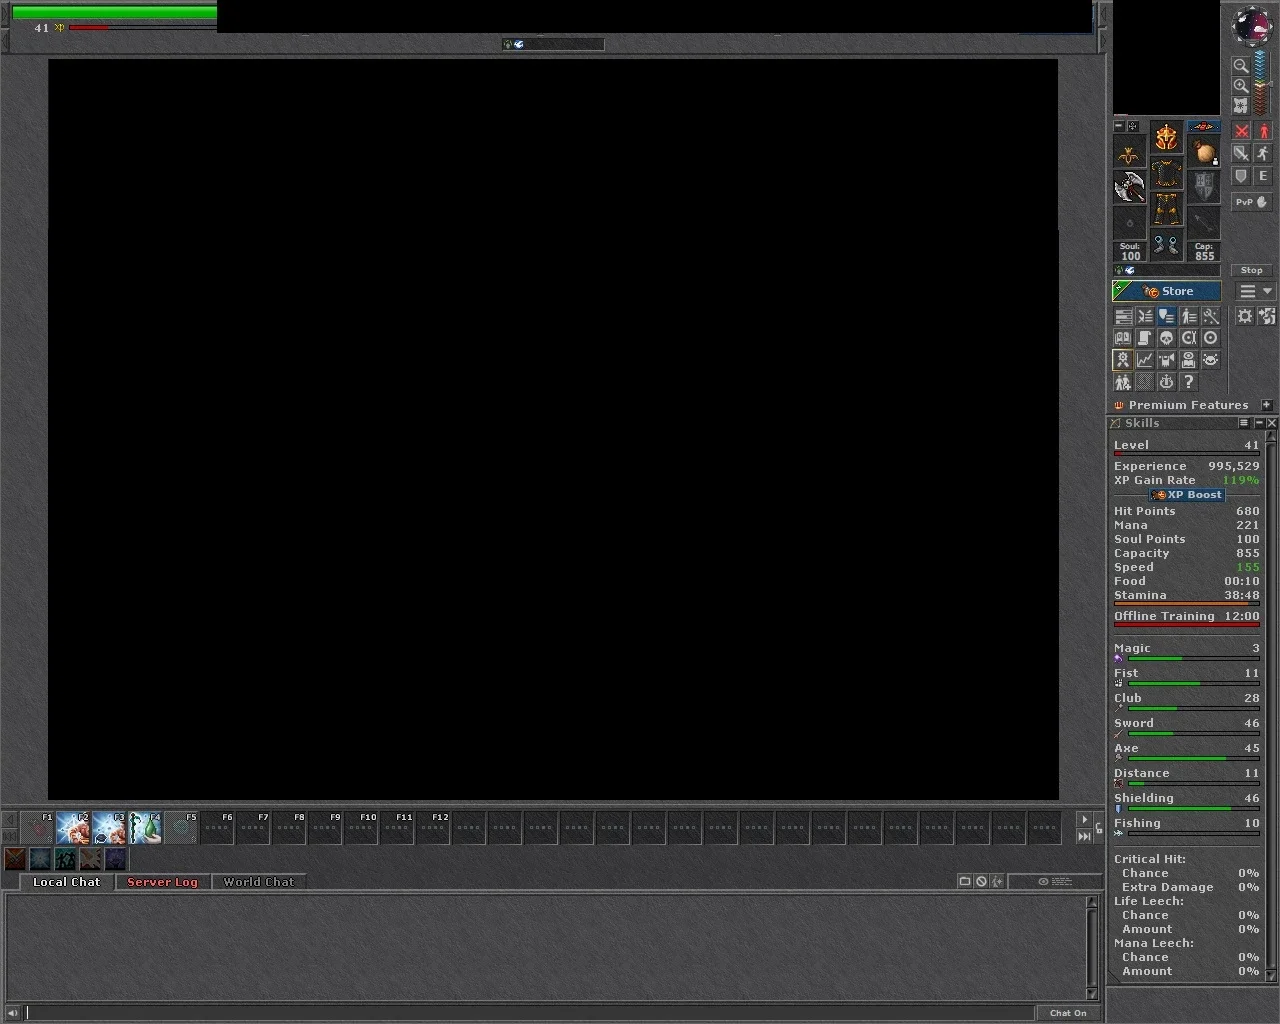Toggle stand mode red figure

click(x=1263, y=131)
